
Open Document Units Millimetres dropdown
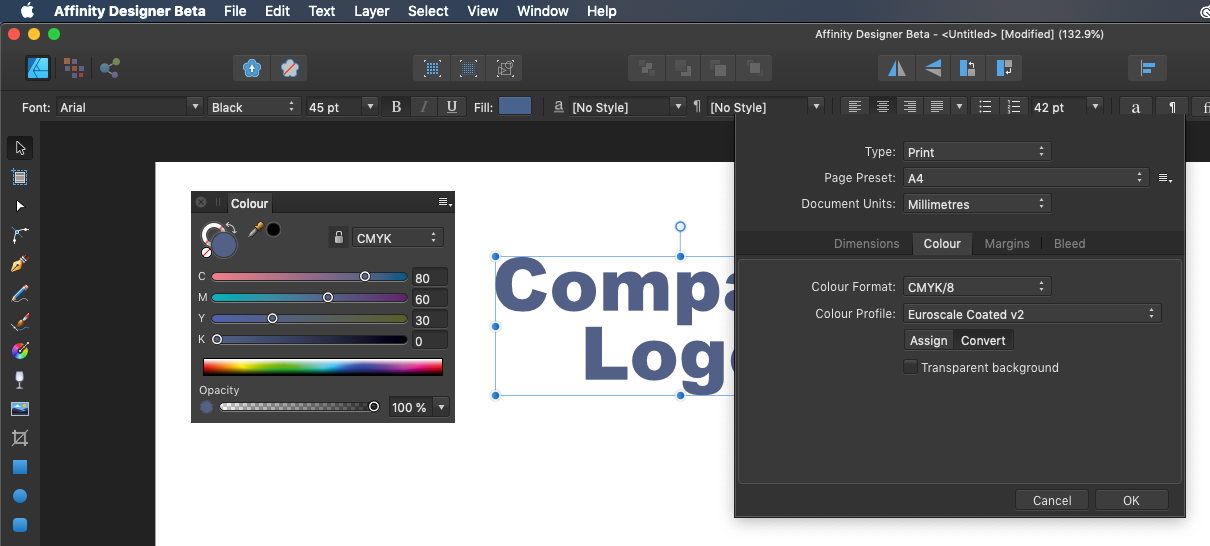977,204
